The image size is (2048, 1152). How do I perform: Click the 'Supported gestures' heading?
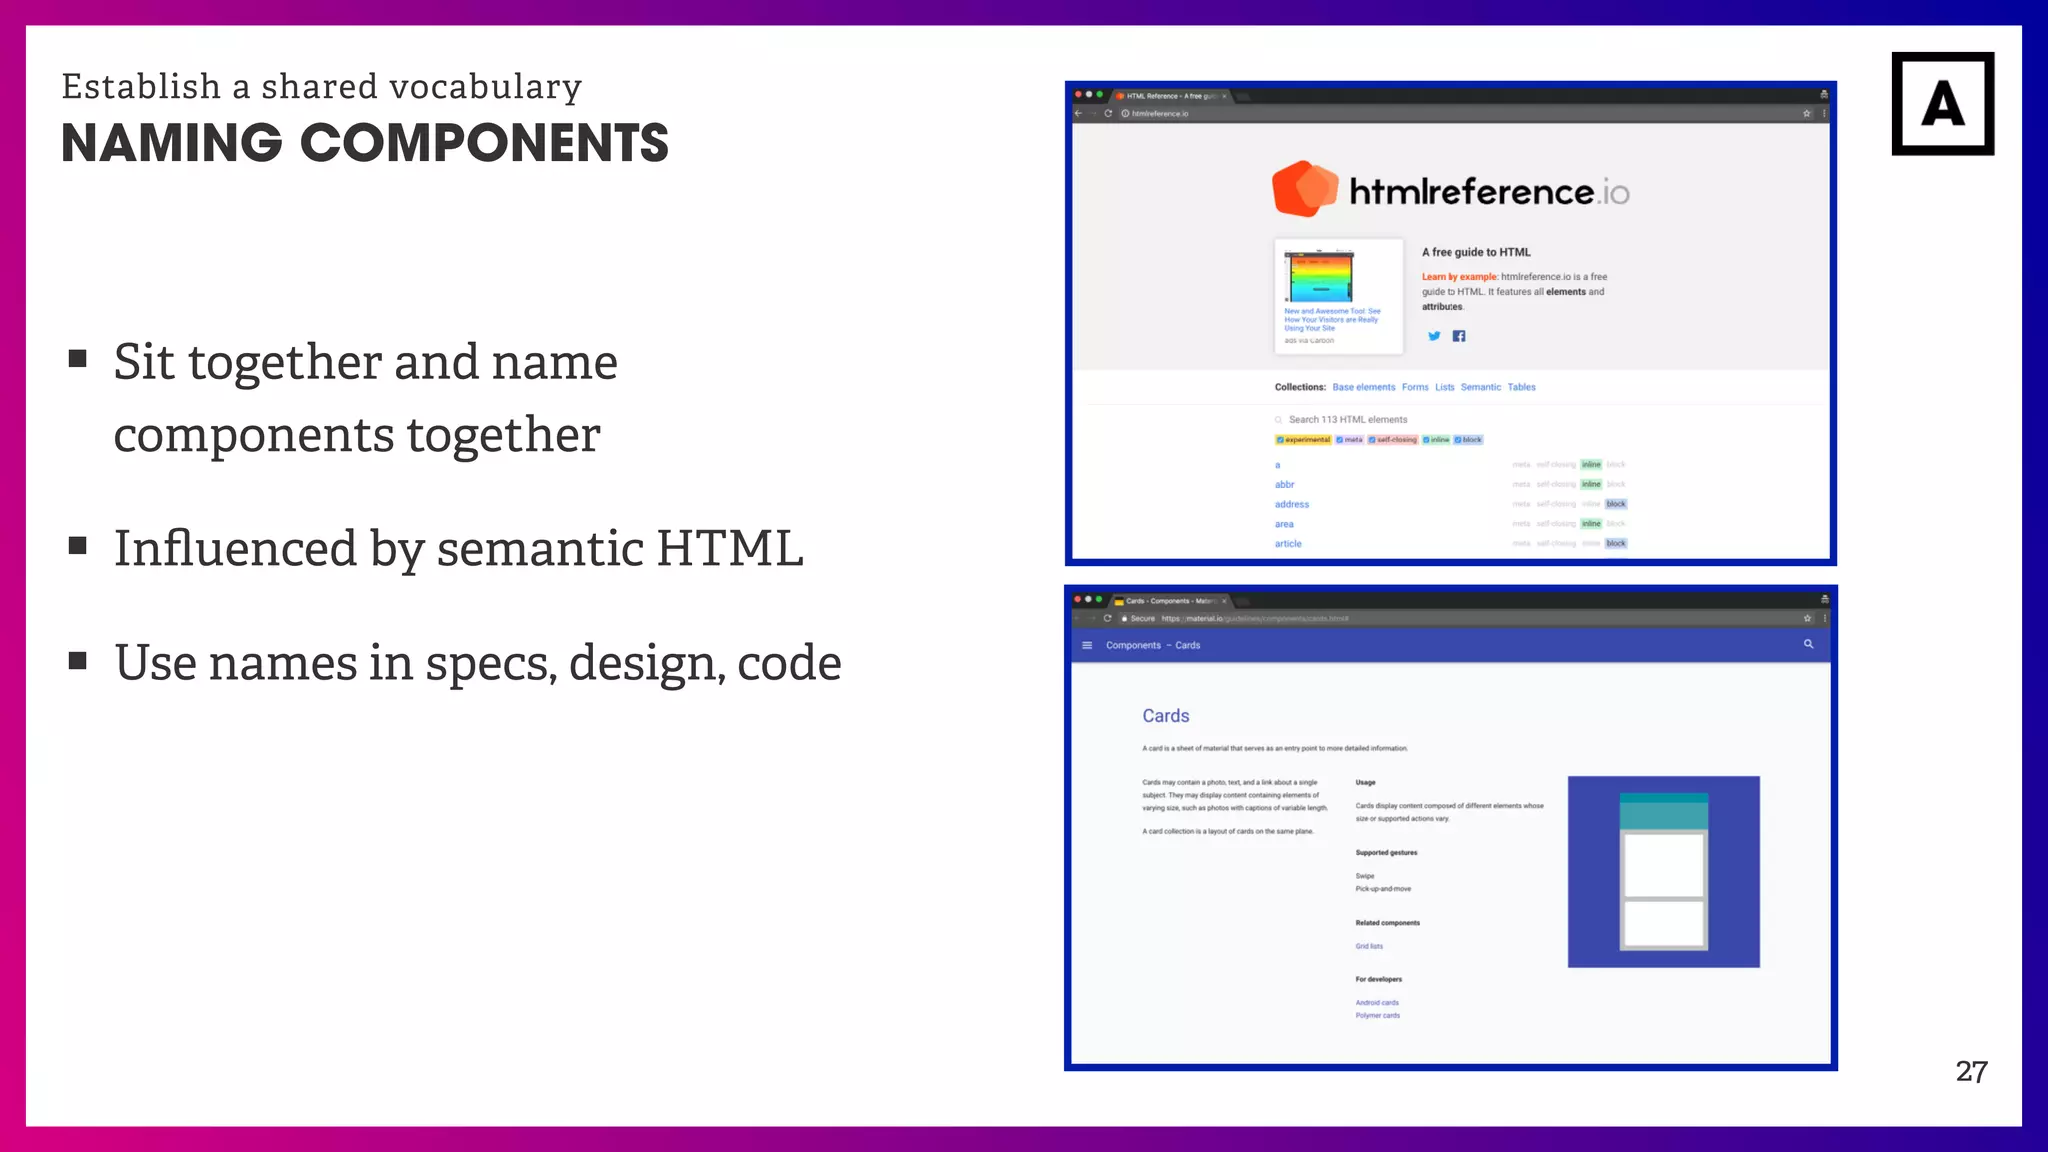pos(1386,853)
